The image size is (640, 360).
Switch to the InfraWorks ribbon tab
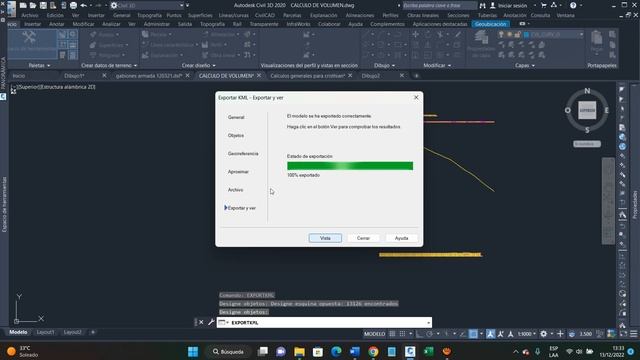coord(298,24)
